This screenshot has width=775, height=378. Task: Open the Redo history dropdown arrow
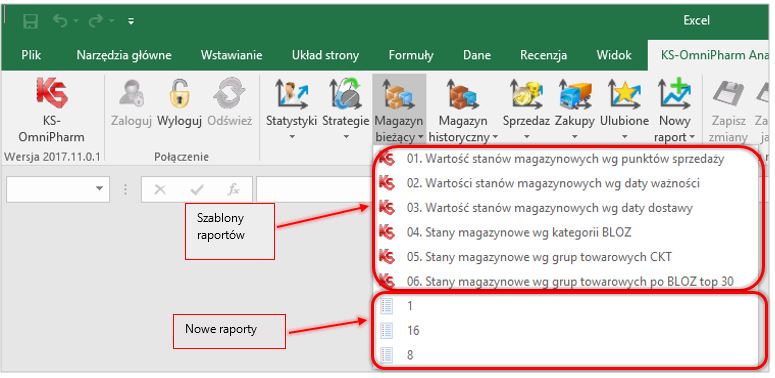[x=111, y=21]
